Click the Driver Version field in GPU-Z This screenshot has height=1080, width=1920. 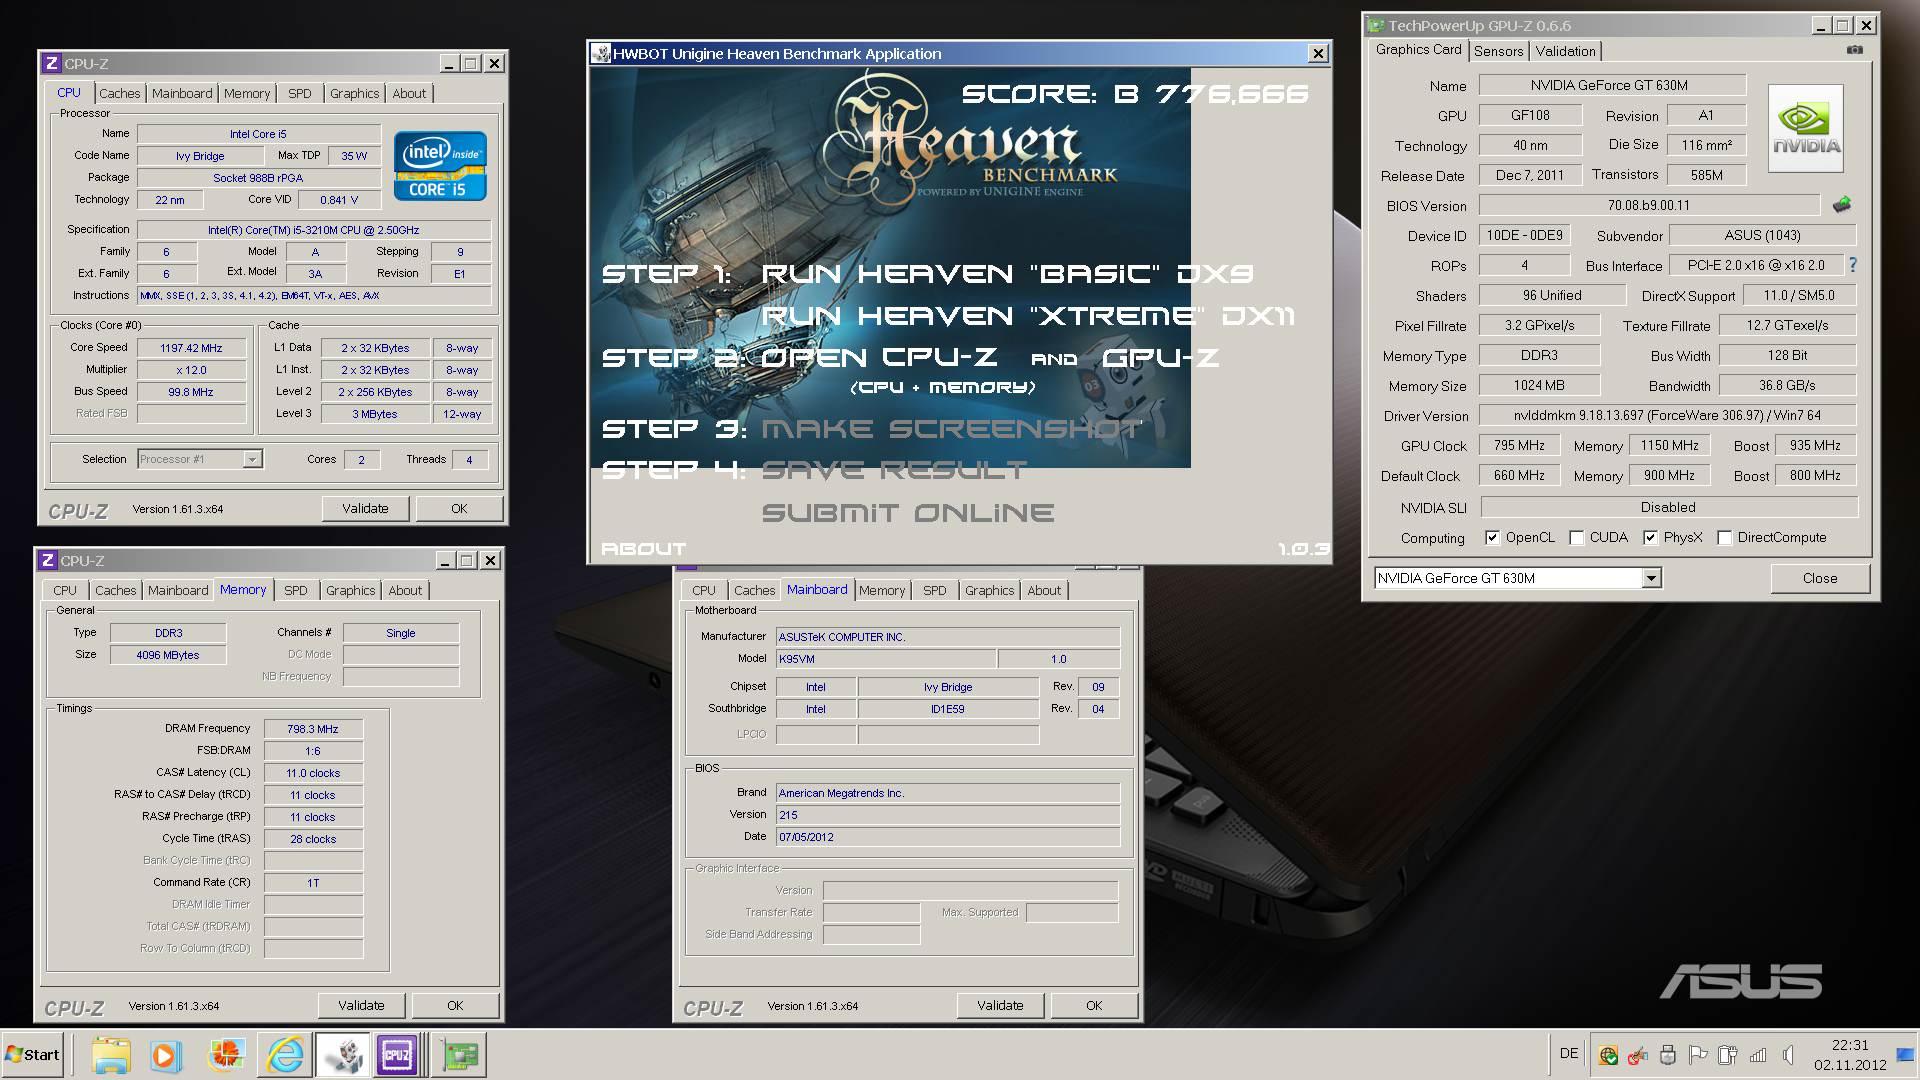1667,415
